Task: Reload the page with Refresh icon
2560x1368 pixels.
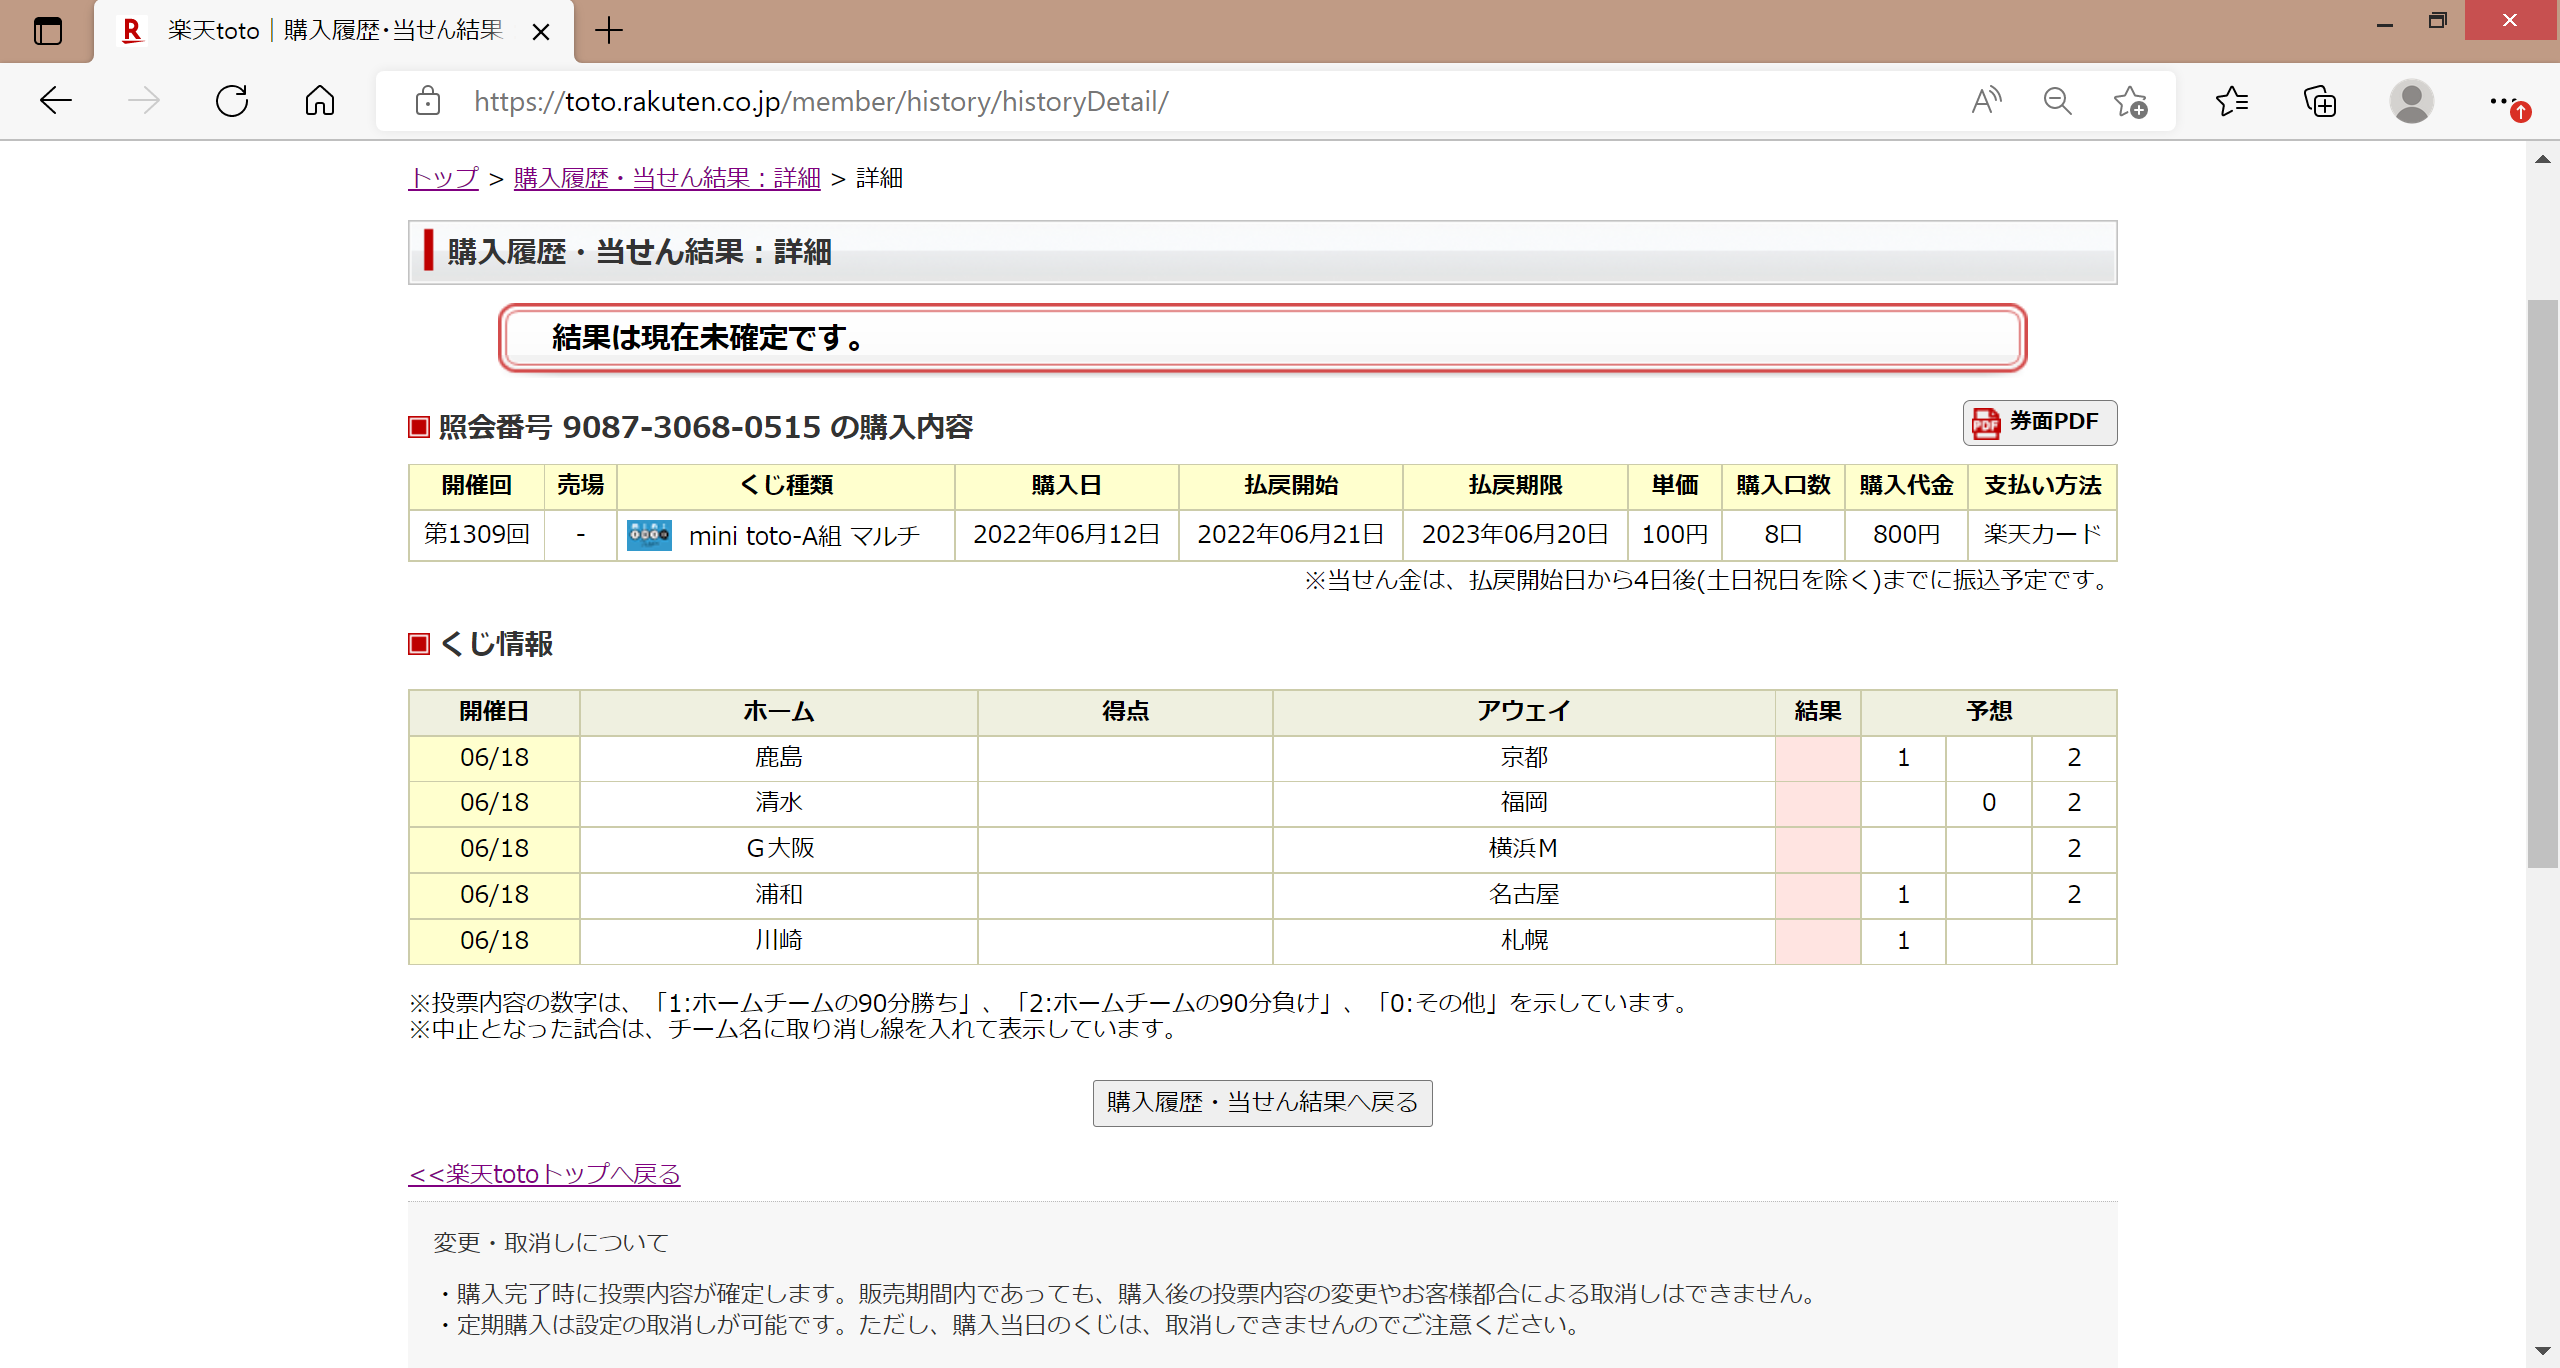Action: [x=232, y=101]
